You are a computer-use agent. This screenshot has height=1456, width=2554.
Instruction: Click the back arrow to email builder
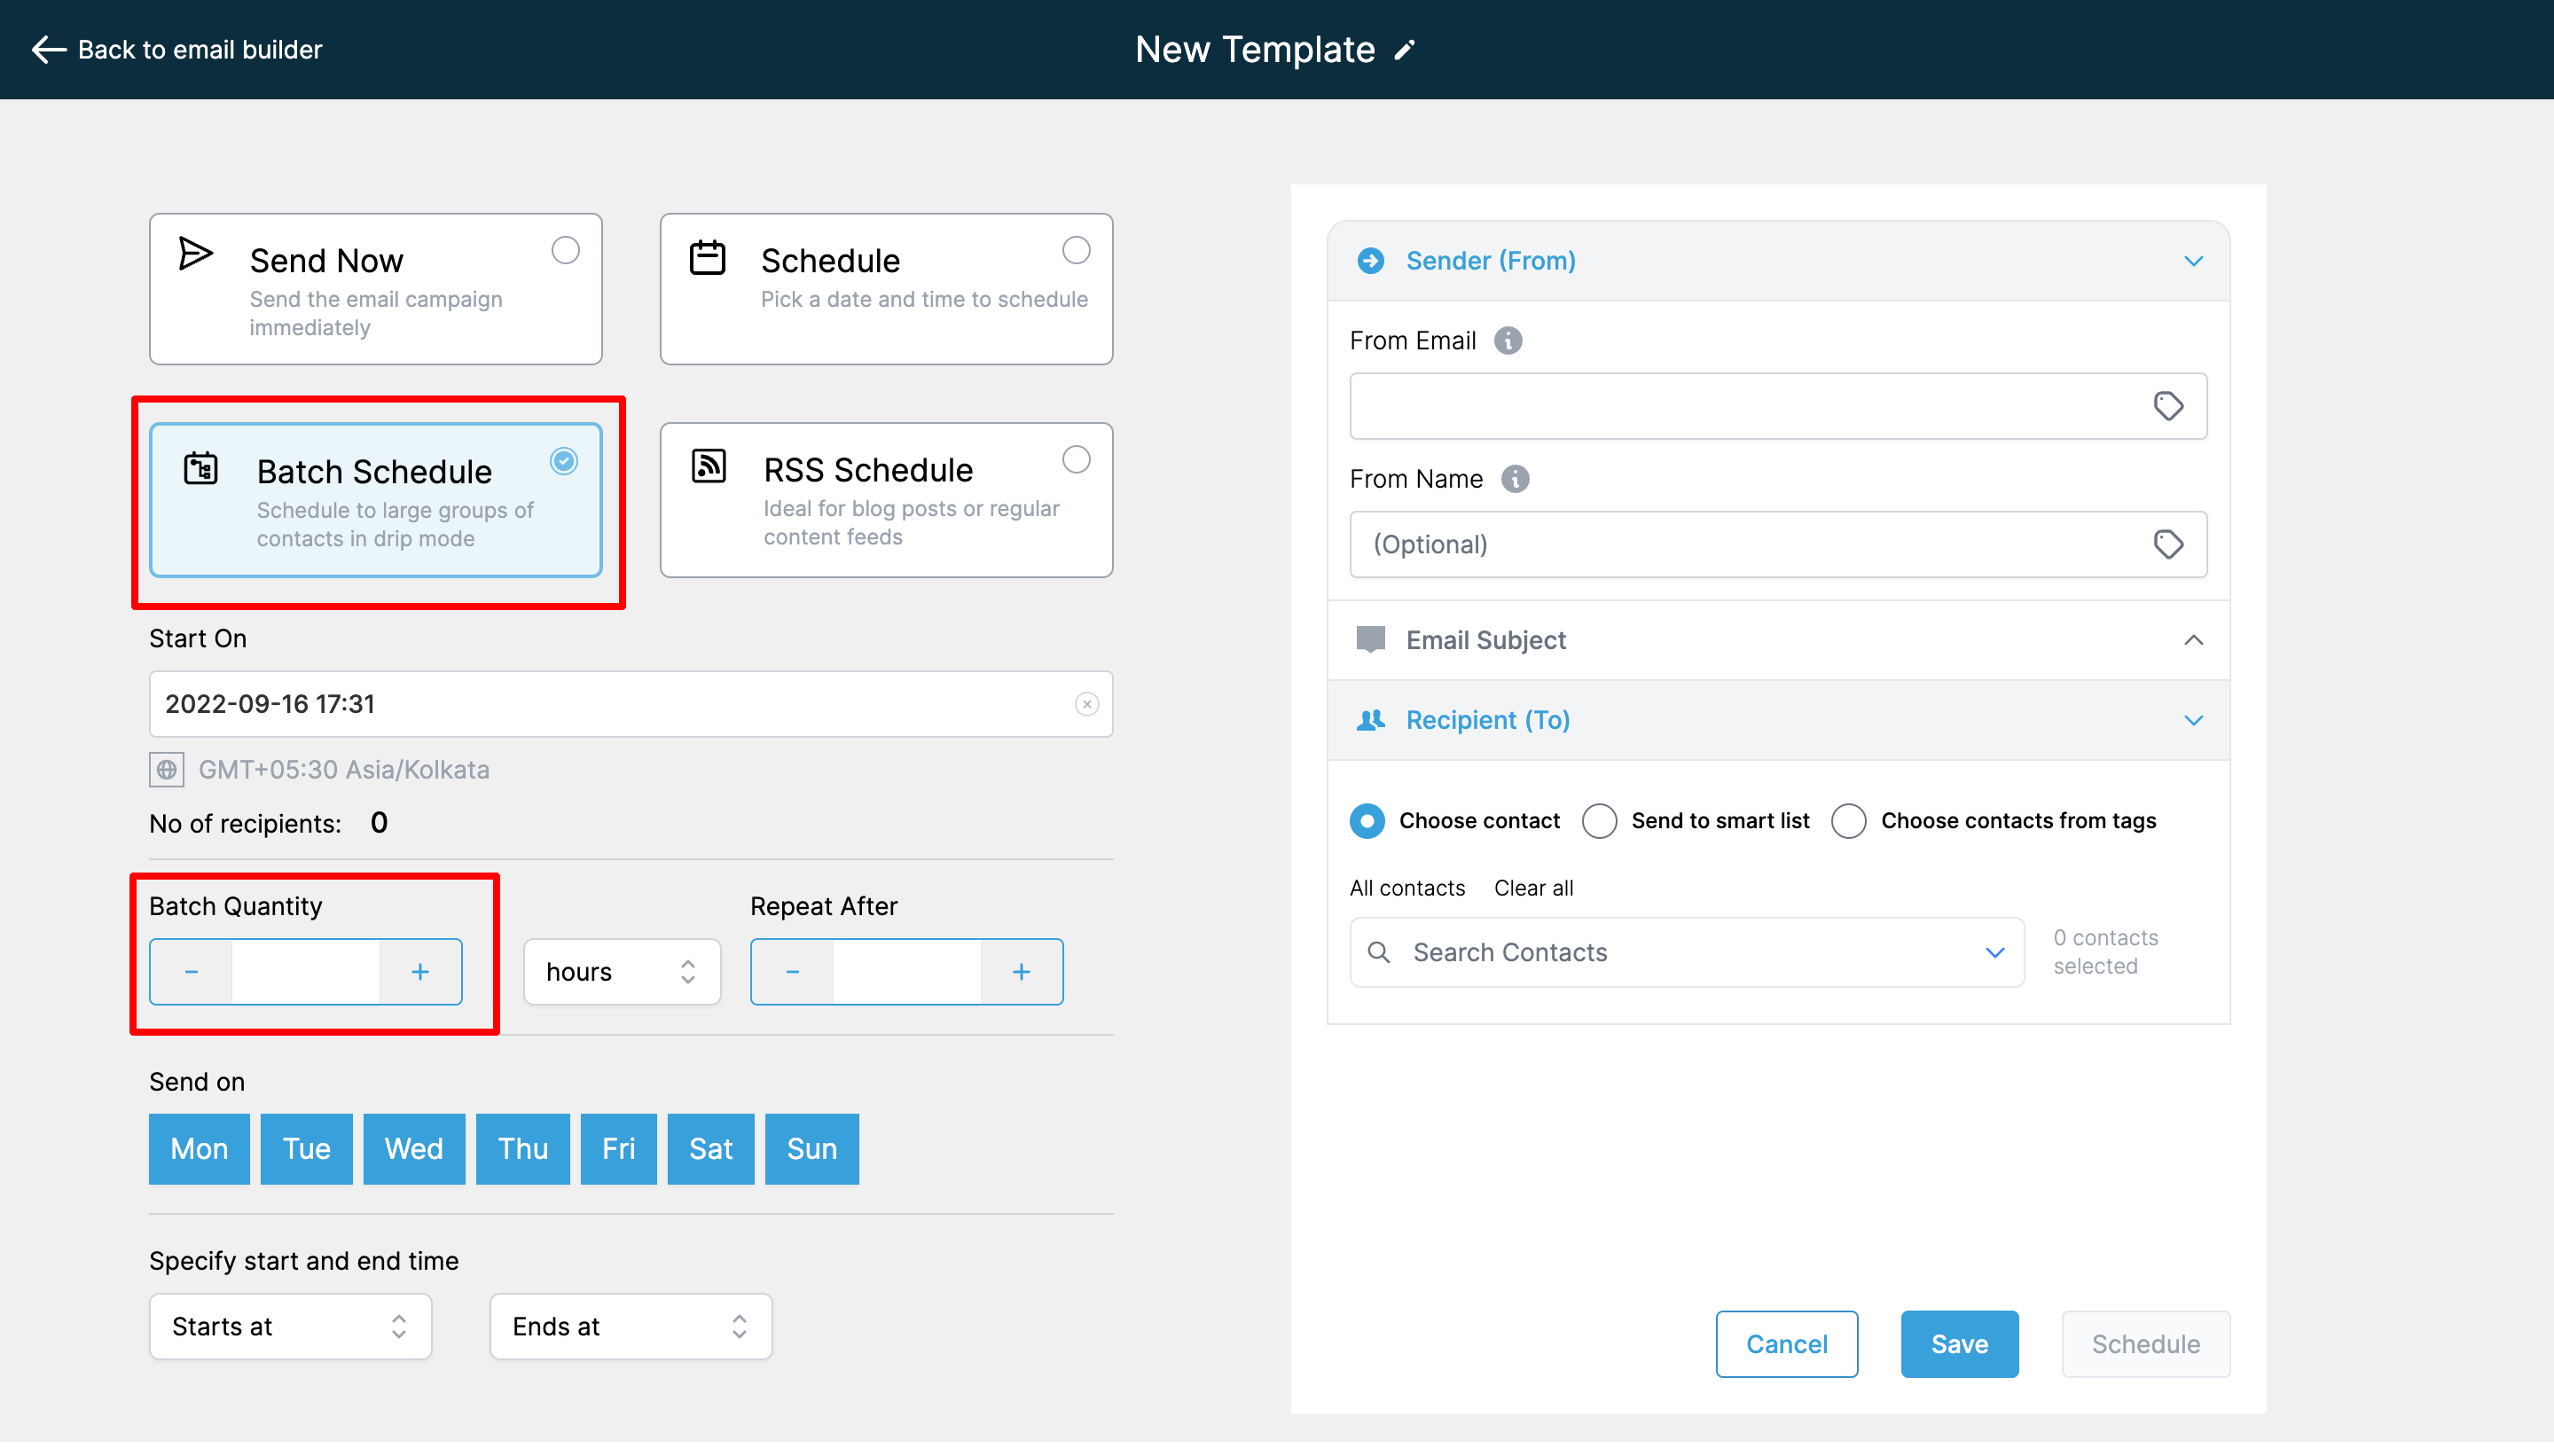click(x=48, y=49)
